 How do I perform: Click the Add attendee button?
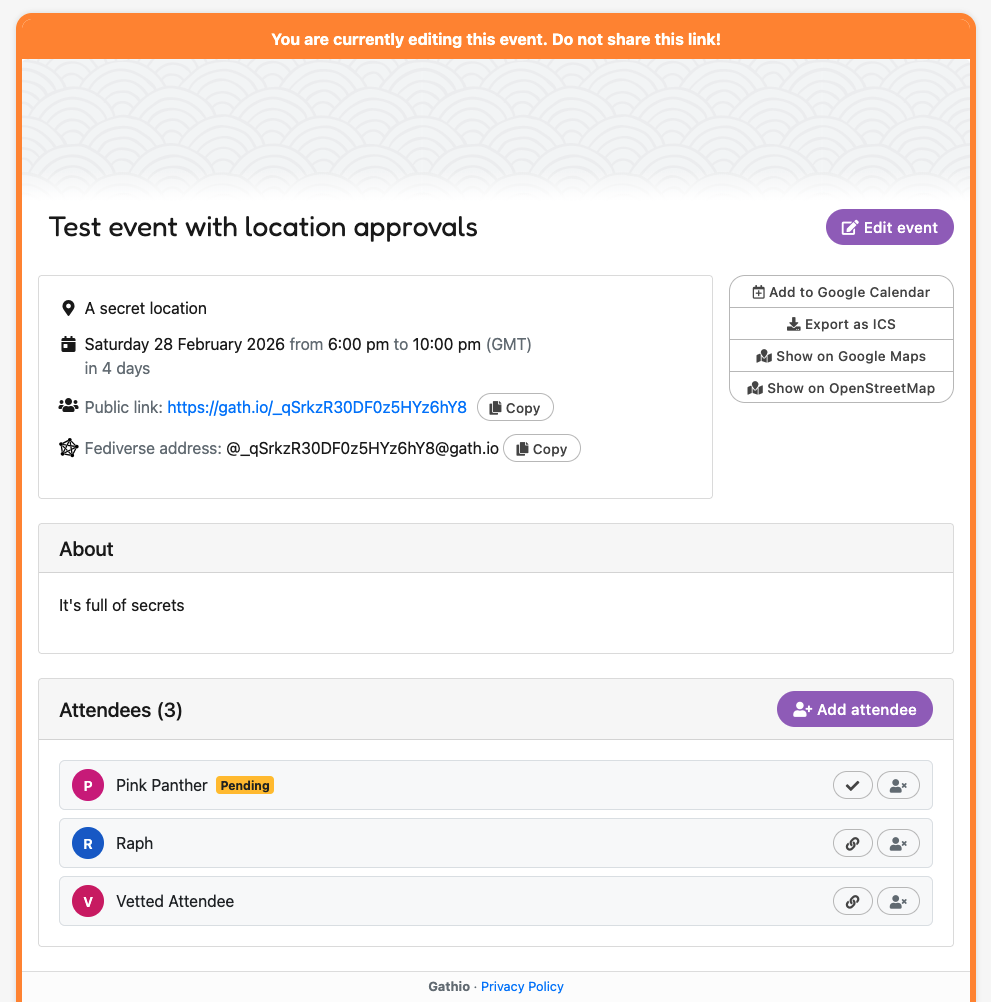pyautogui.click(x=854, y=709)
